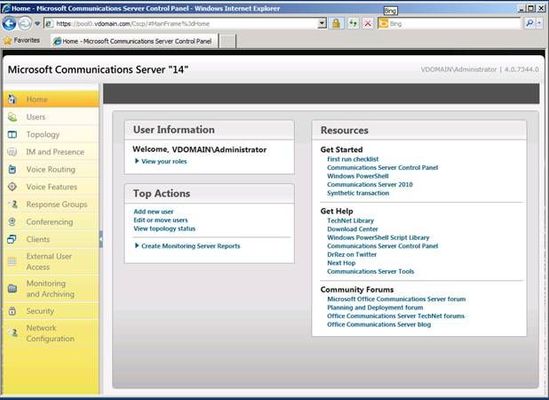Click the Favorites star icon
This screenshot has height=400, width=549.
[x=7, y=41]
